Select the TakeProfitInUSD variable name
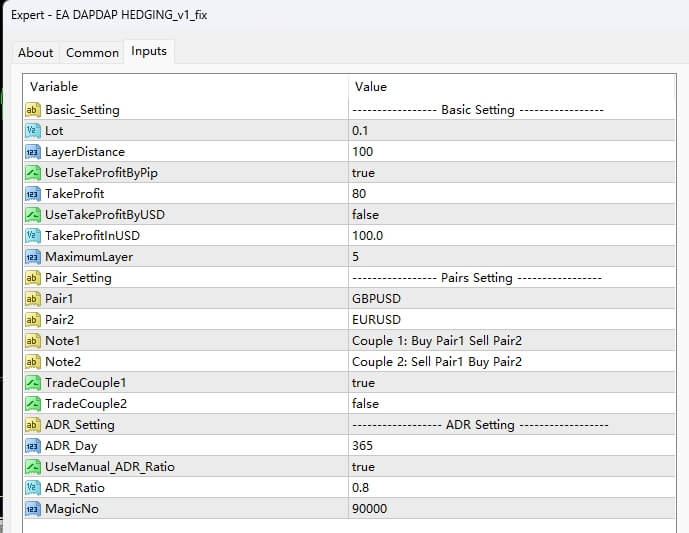This screenshot has width=689, height=533. point(92,236)
